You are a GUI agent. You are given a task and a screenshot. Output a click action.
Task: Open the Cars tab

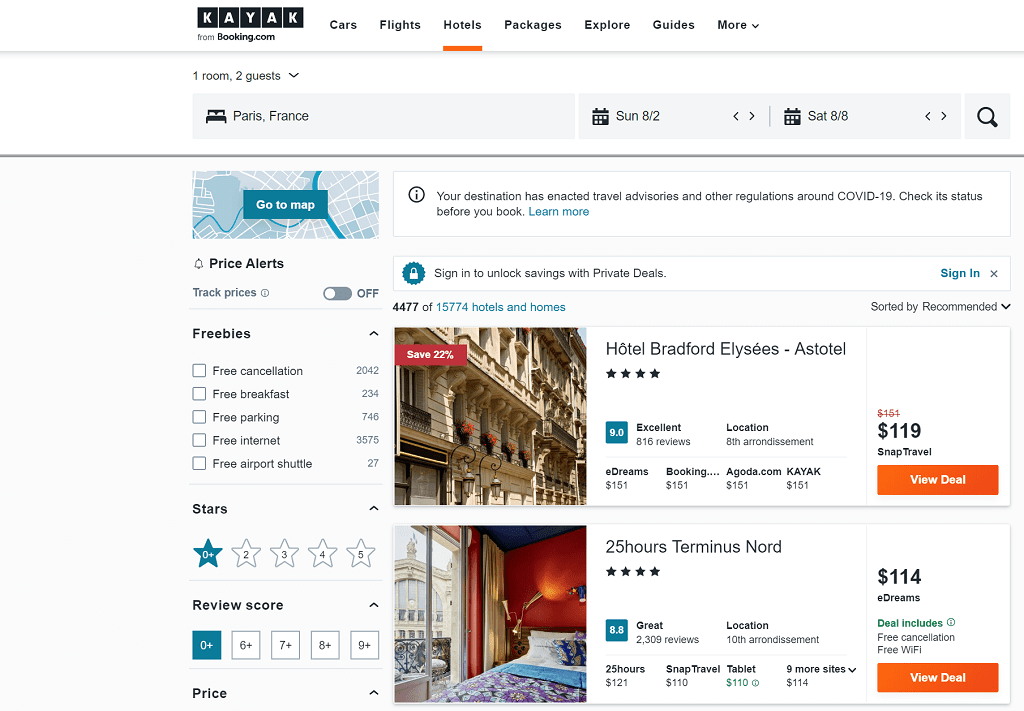tap(343, 25)
